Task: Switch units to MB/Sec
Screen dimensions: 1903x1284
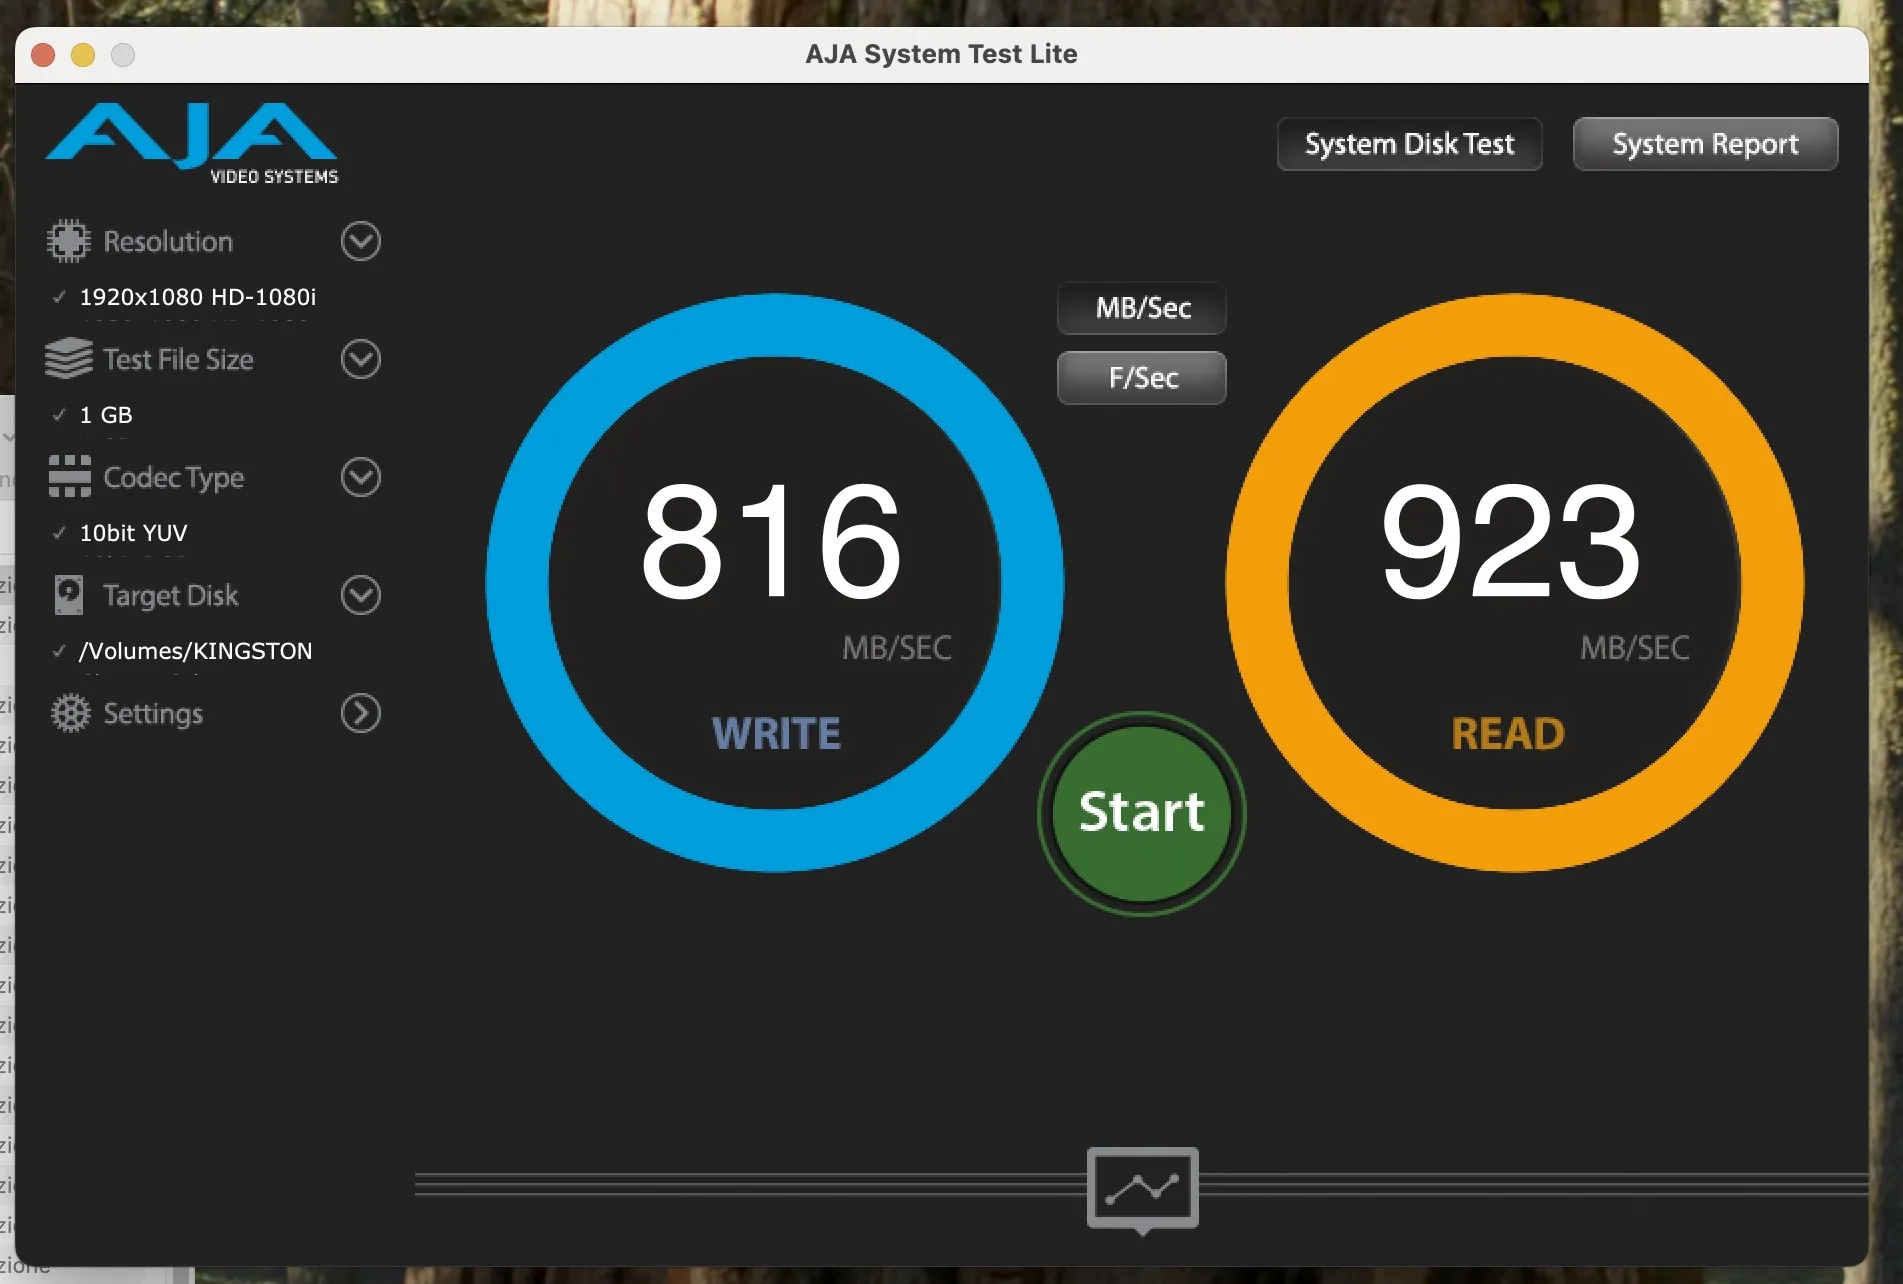Action: pos(1141,308)
